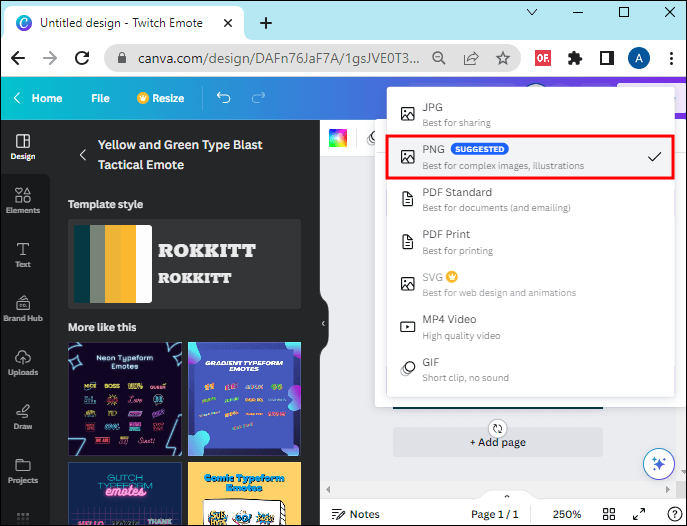Open grid view of pages
This screenshot has width=687, height=526.
(x=609, y=514)
